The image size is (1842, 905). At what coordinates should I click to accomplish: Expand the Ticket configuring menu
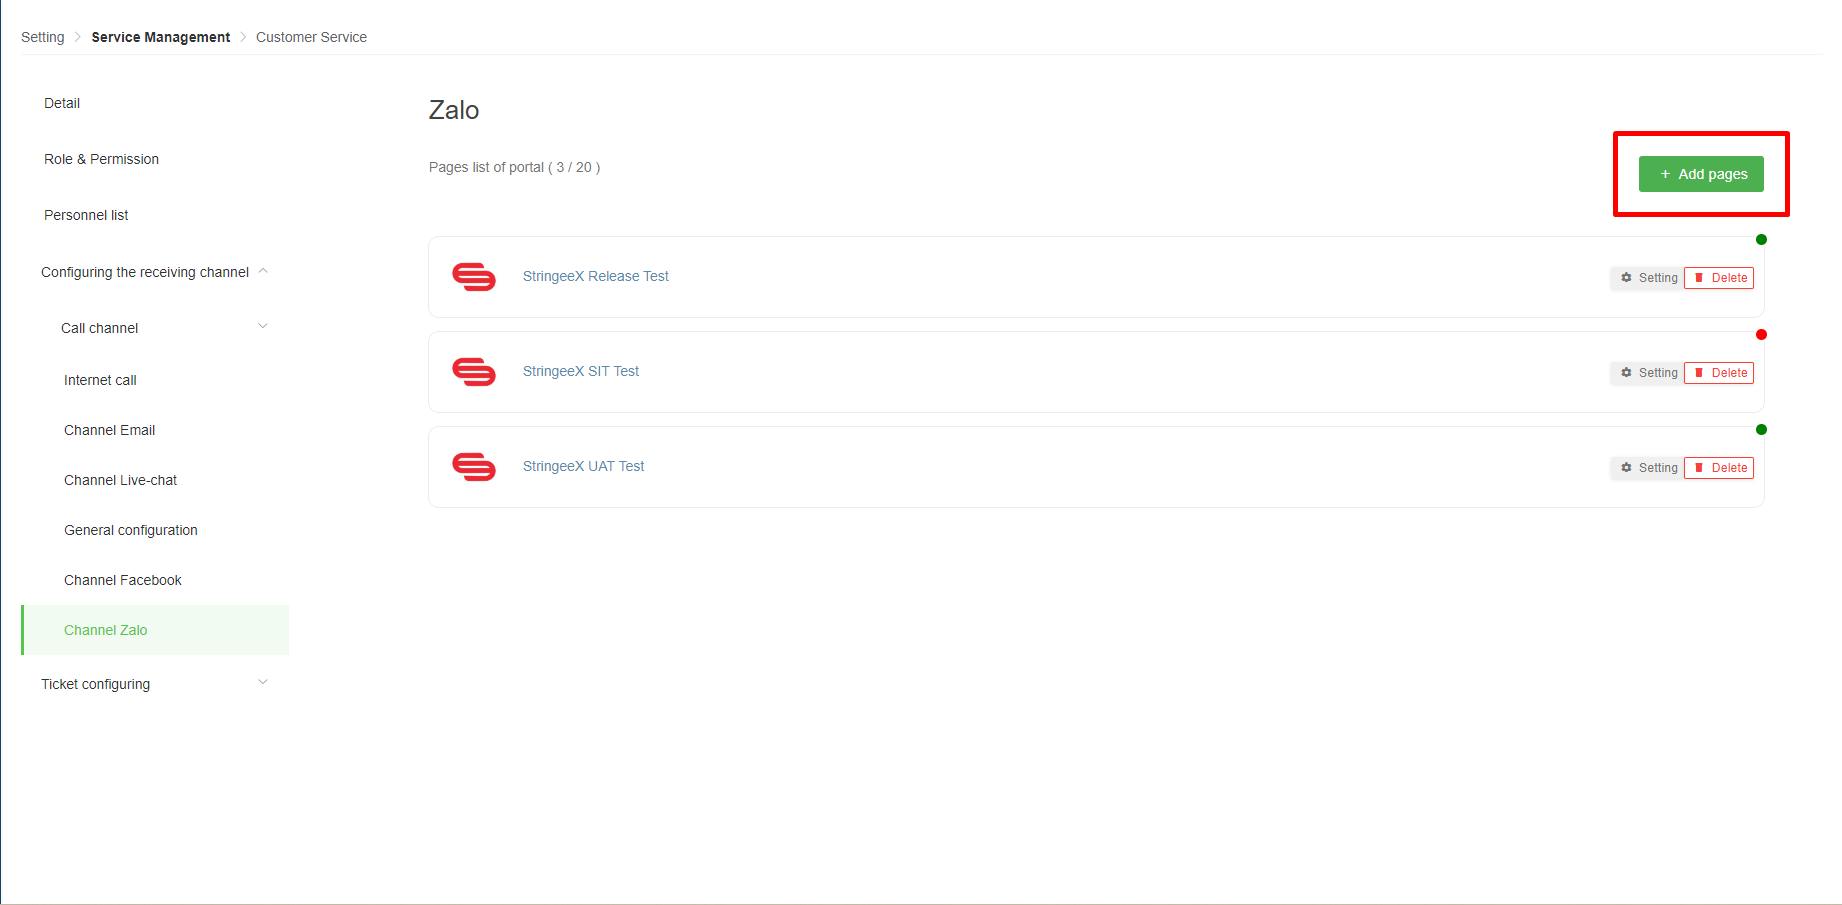(263, 682)
